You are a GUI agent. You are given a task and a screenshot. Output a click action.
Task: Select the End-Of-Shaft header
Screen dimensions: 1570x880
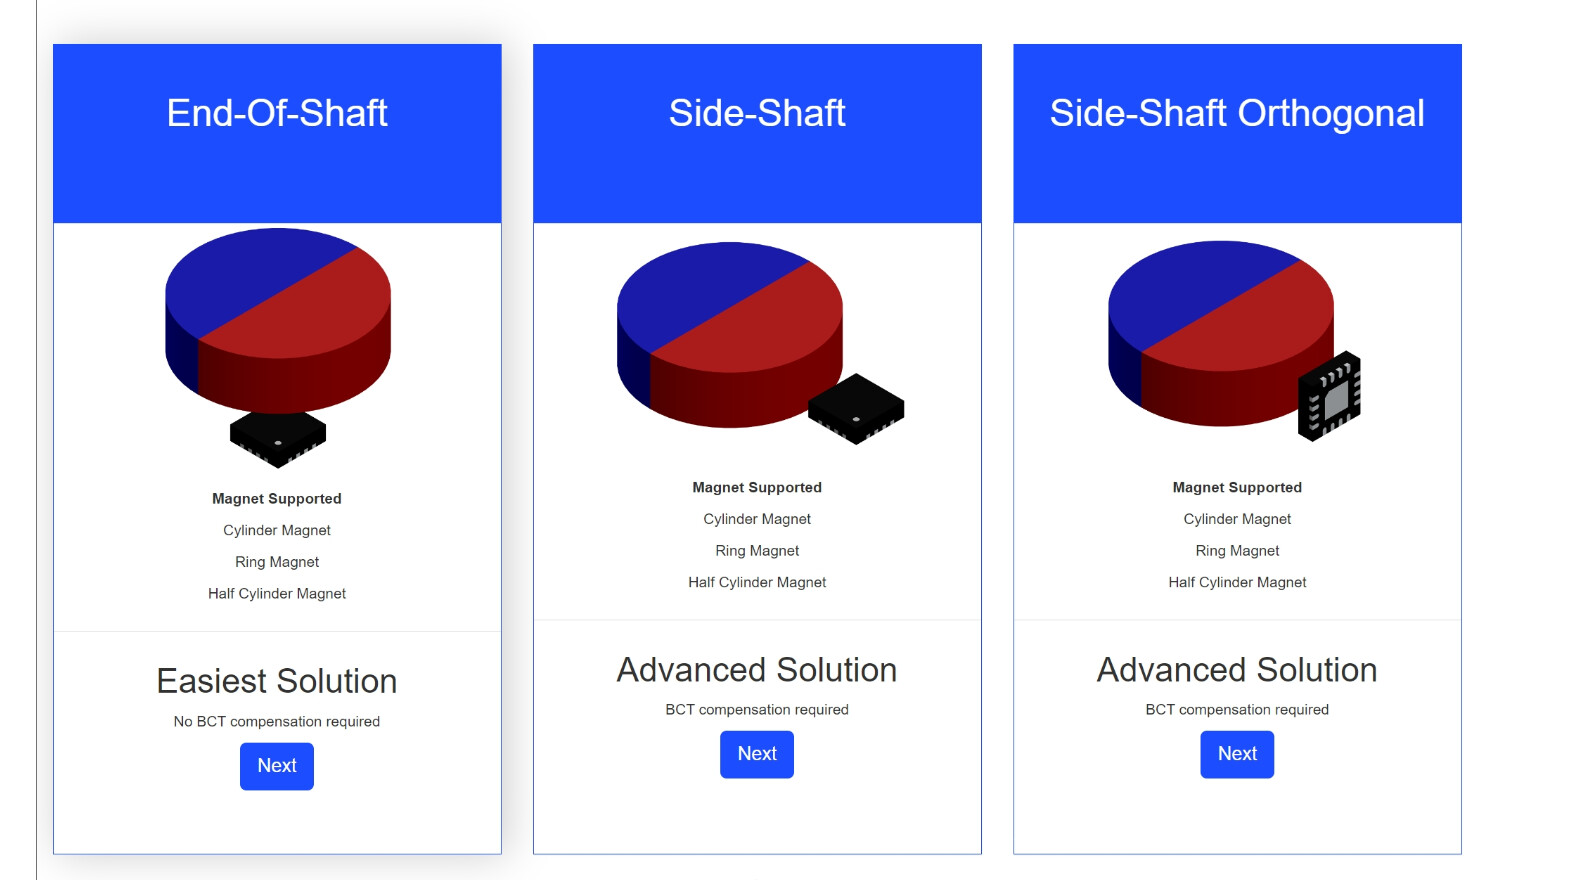point(277,114)
